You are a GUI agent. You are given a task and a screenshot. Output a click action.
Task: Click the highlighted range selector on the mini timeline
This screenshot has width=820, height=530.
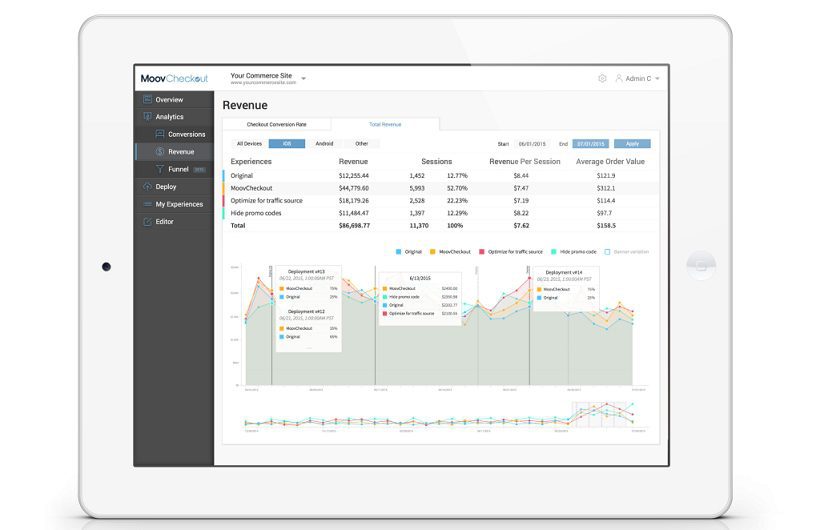602,414
